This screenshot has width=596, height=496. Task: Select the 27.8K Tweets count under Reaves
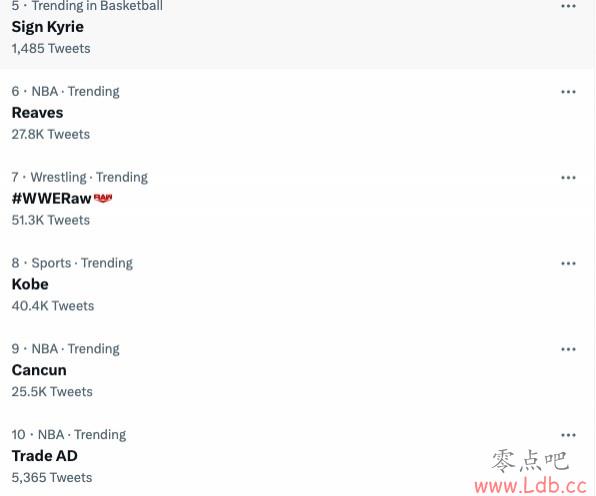tap(51, 134)
